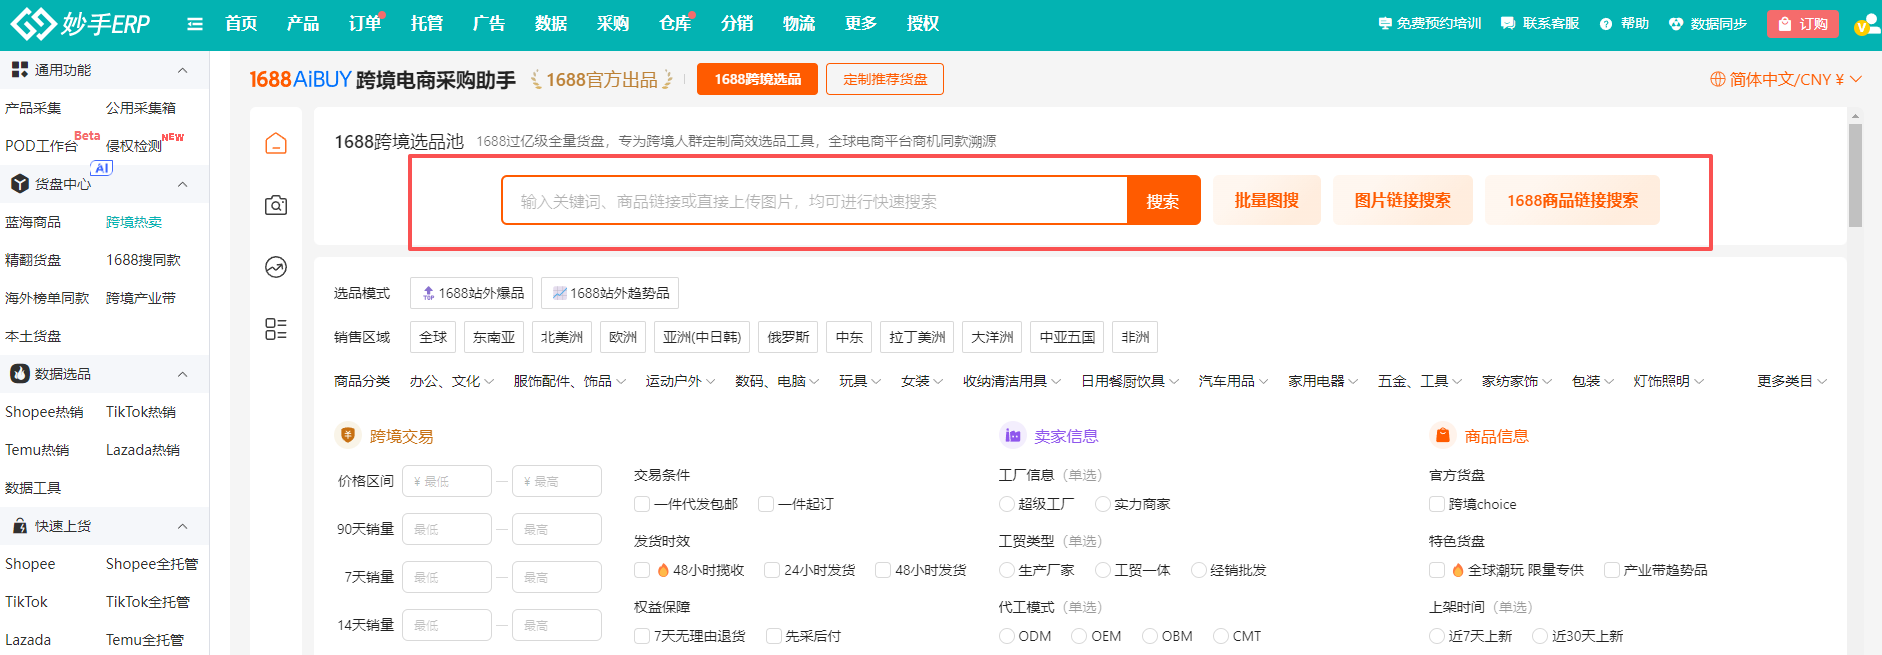The image size is (1882, 655).
Task: Click the globe language icon
Action: [x=1717, y=79]
